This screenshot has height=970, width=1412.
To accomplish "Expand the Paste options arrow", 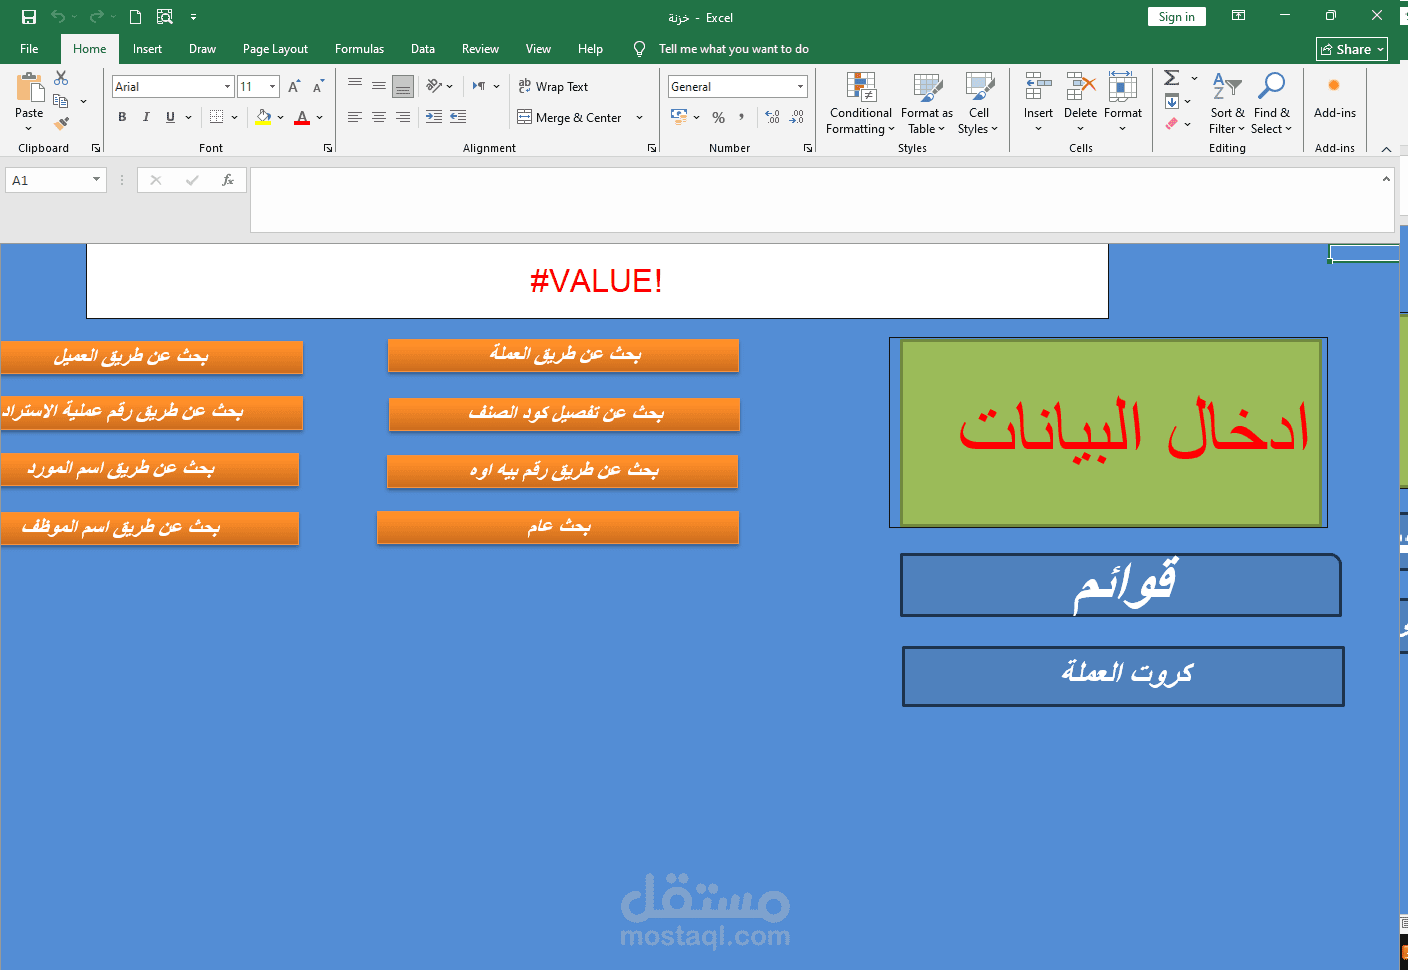I will 28,129.
